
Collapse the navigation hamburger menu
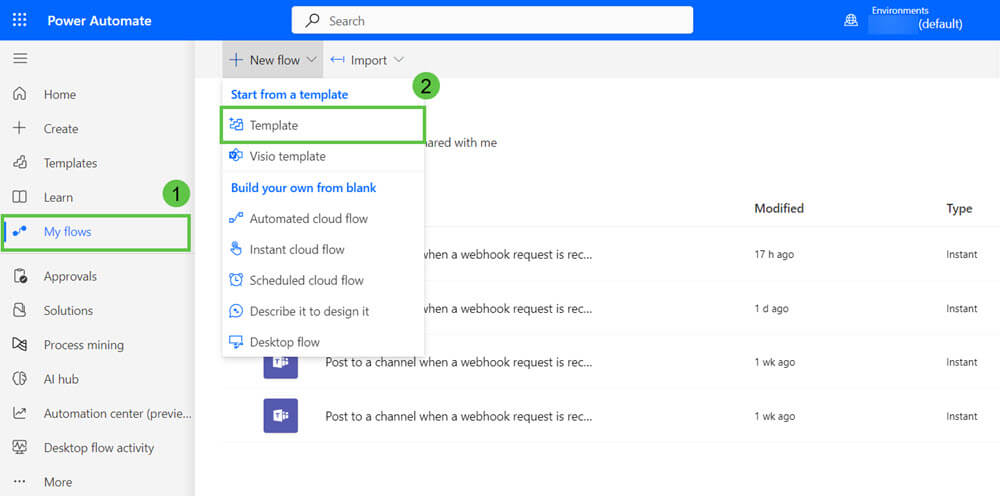point(20,59)
